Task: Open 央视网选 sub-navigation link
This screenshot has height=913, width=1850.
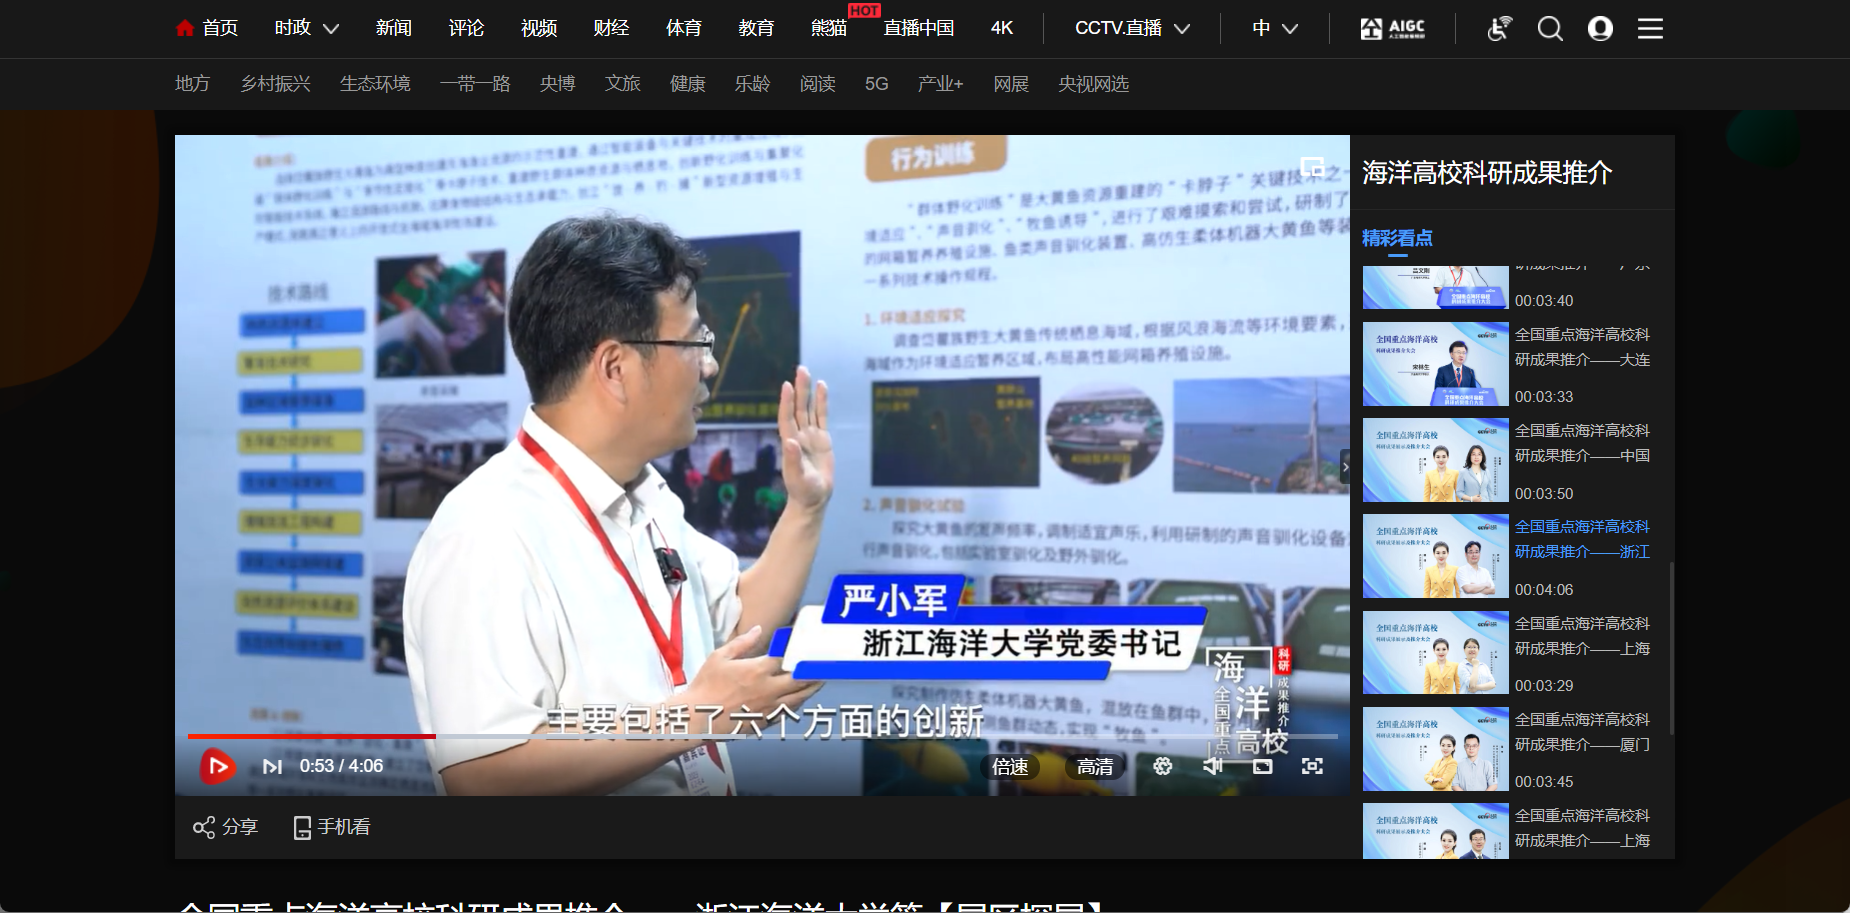Action: pos(1094,84)
